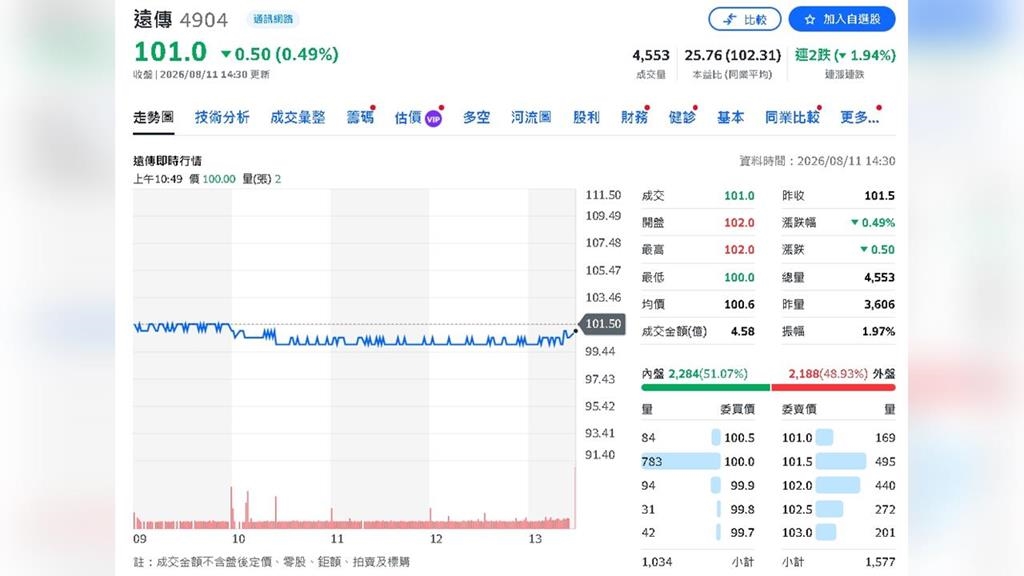This screenshot has width=1024, height=576.
Task: Expand the 更多... menu
Action: pos(859,118)
